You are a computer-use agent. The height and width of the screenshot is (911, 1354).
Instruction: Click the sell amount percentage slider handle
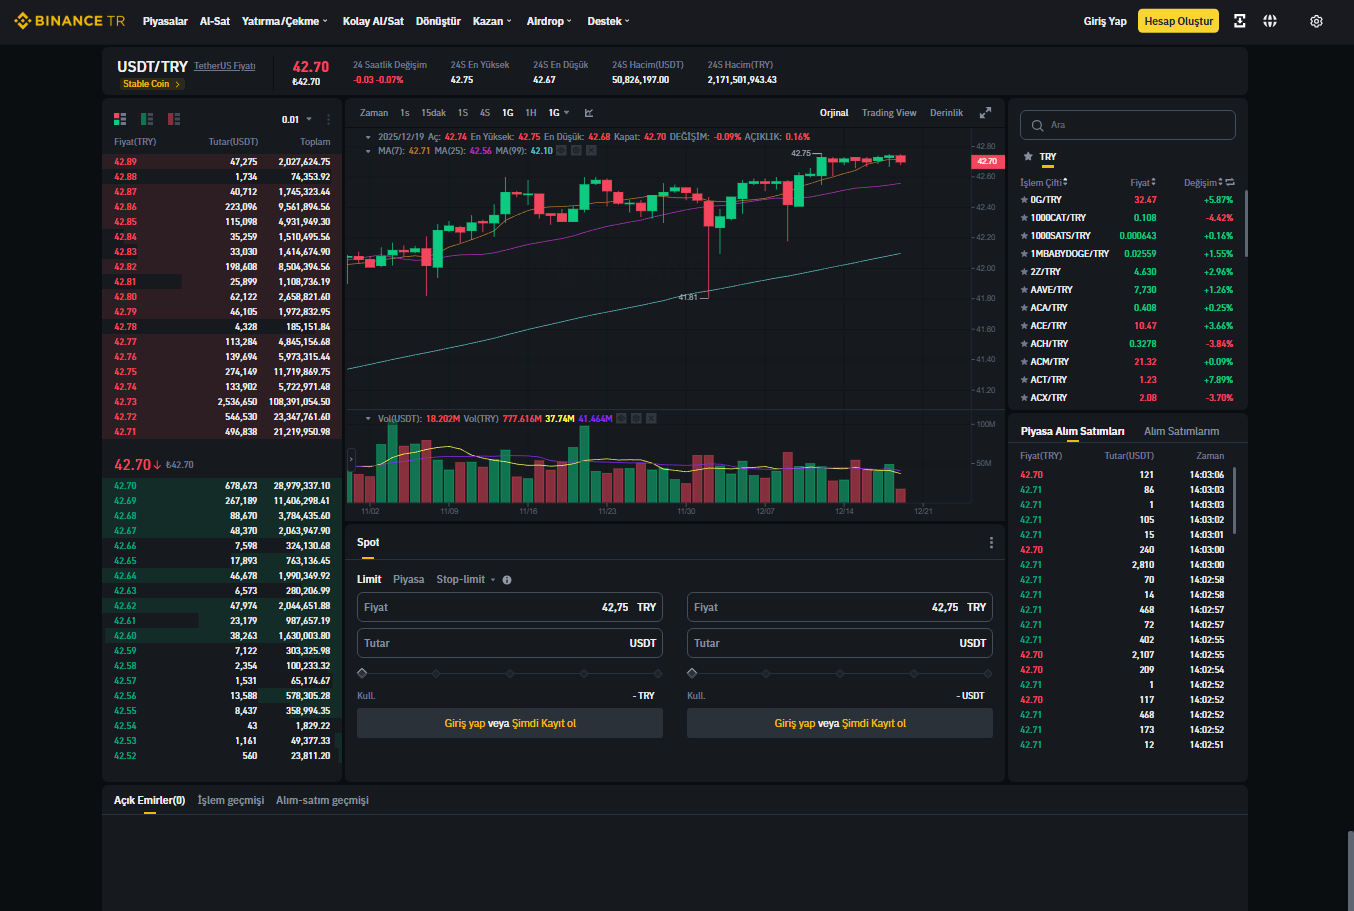tap(692, 673)
